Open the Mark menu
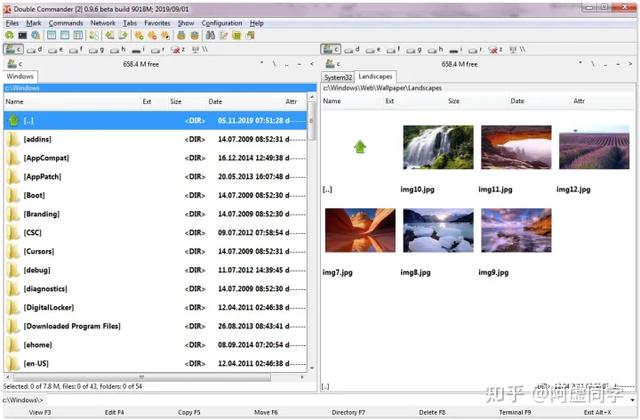This screenshot has height=420, width=640. [33, 23]
